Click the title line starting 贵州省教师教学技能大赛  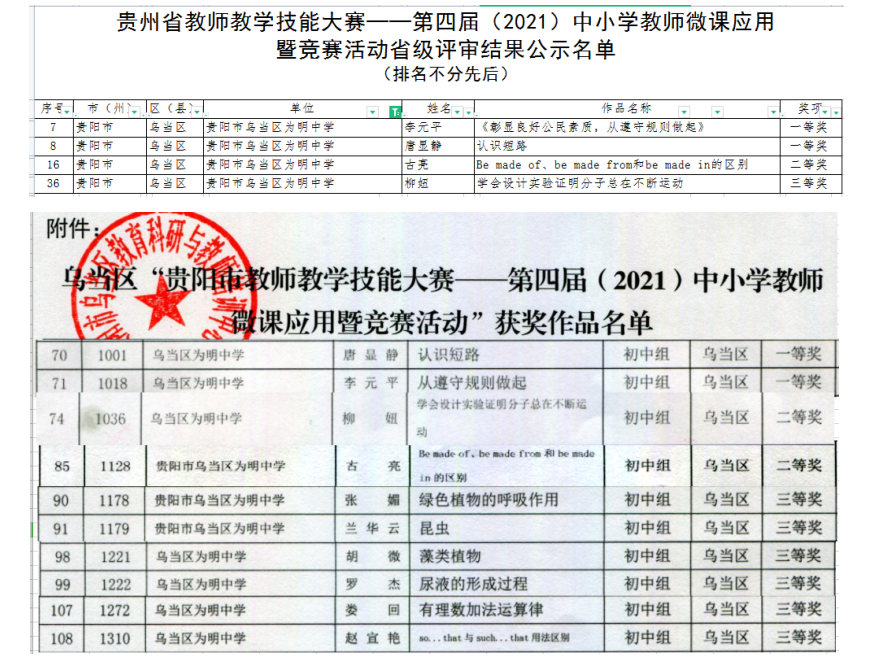click(x=445, y=22)
